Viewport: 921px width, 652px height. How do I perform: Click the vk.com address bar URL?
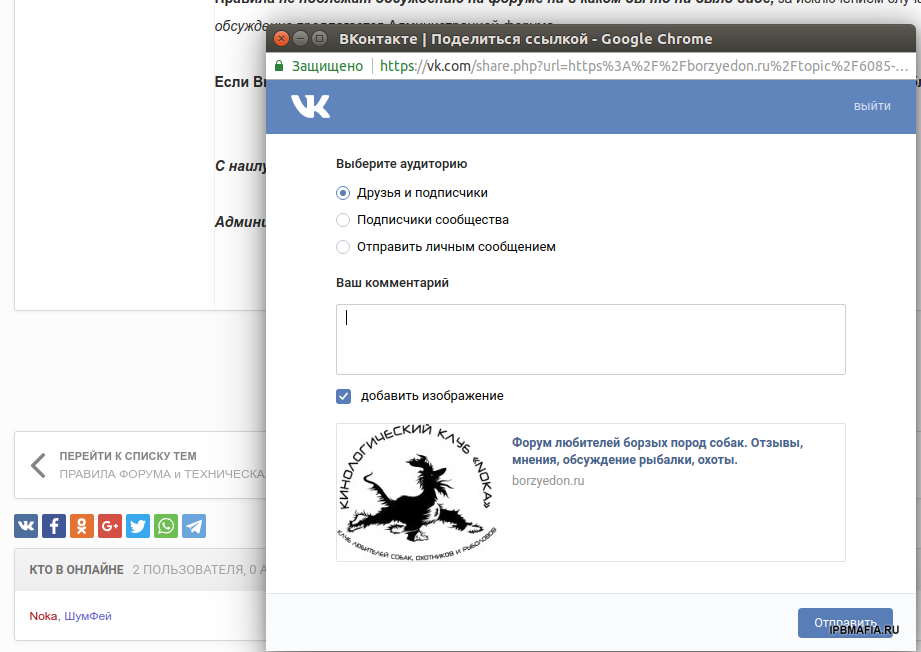tap(644, 66)
